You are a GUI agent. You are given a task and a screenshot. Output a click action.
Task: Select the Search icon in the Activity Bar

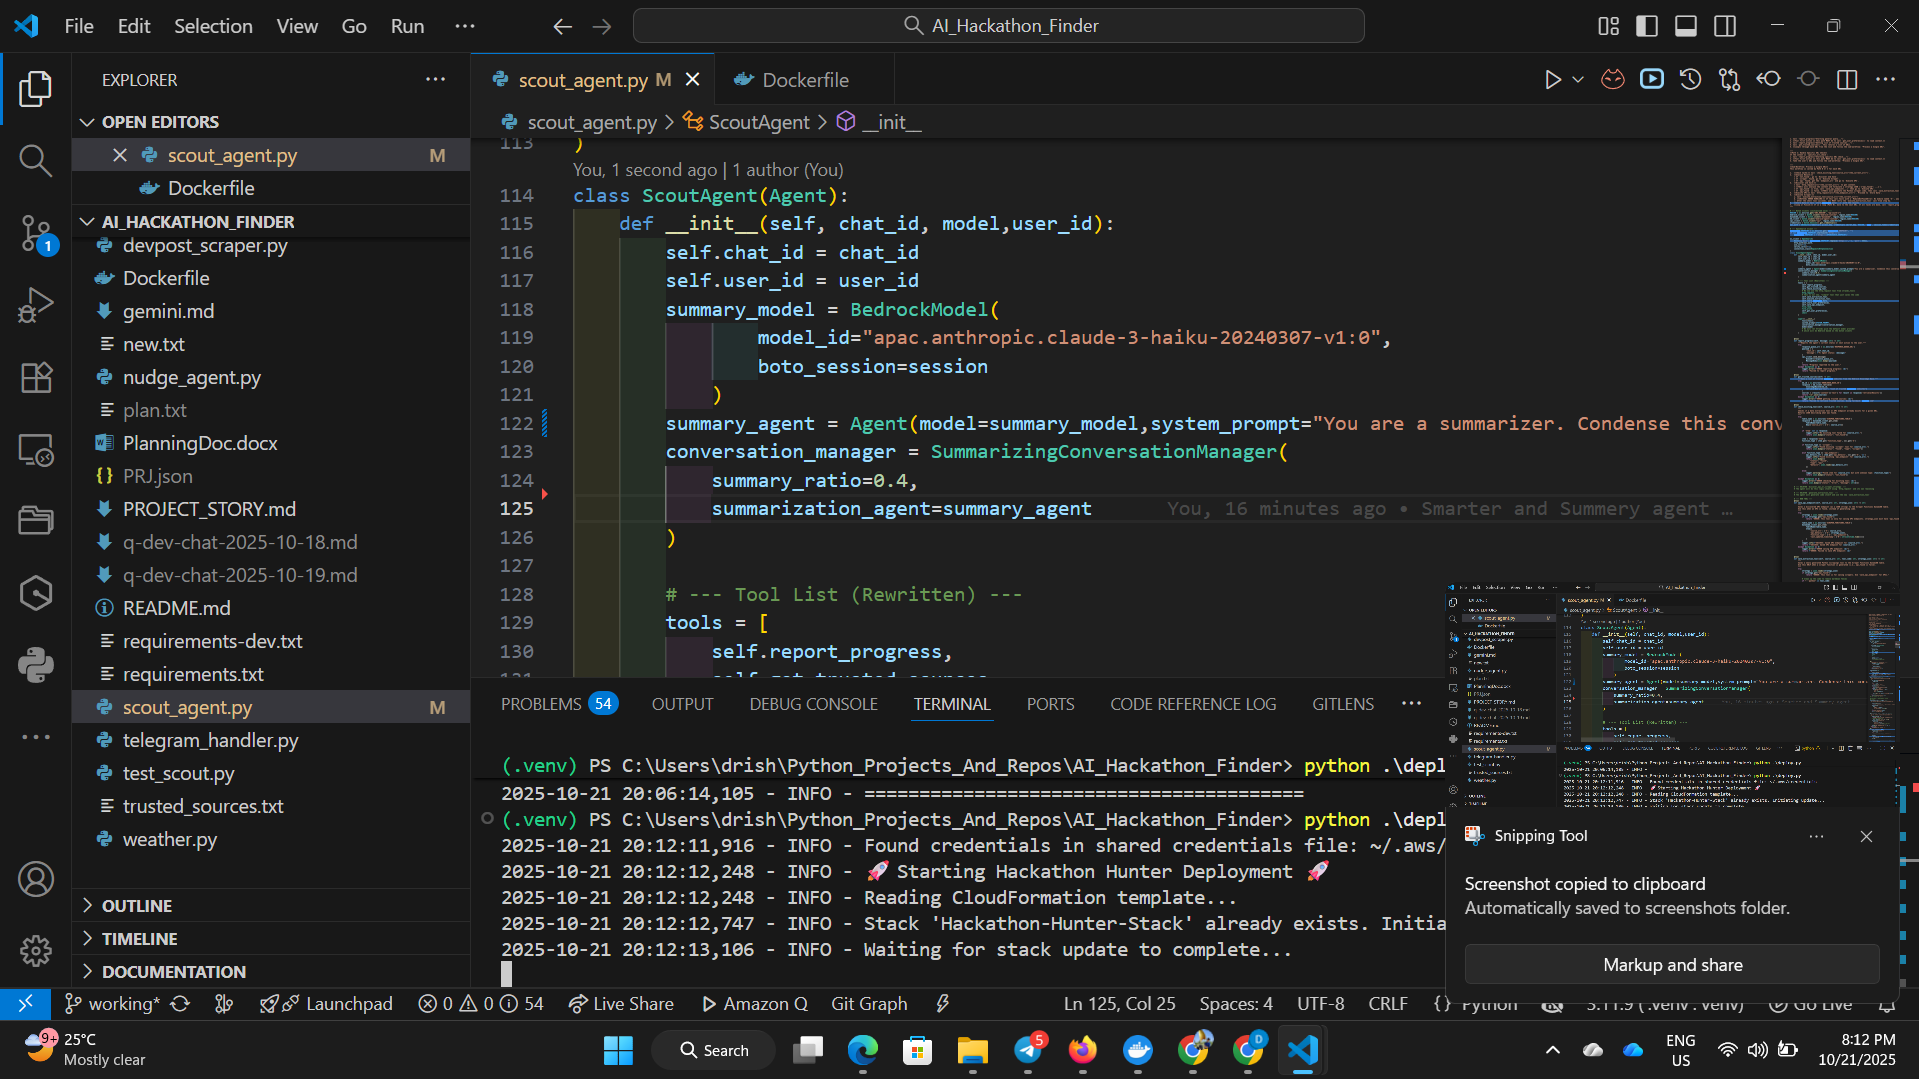click(36, 160)
